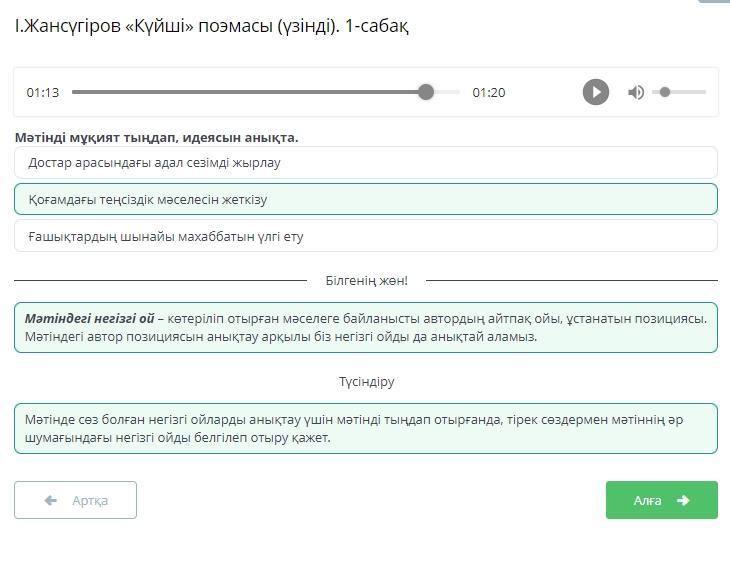
Task: Mute the audio speaker icon
Action: pyautogui.click(x=636, y=92)
